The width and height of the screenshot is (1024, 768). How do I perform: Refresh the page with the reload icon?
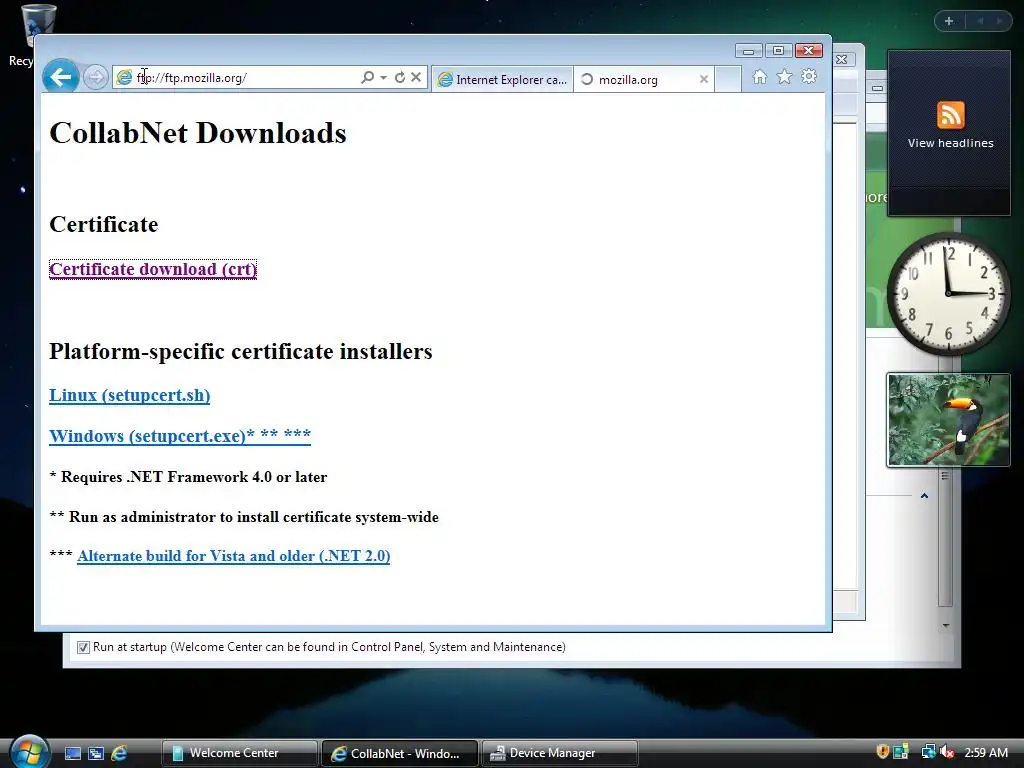click(400, 77)
